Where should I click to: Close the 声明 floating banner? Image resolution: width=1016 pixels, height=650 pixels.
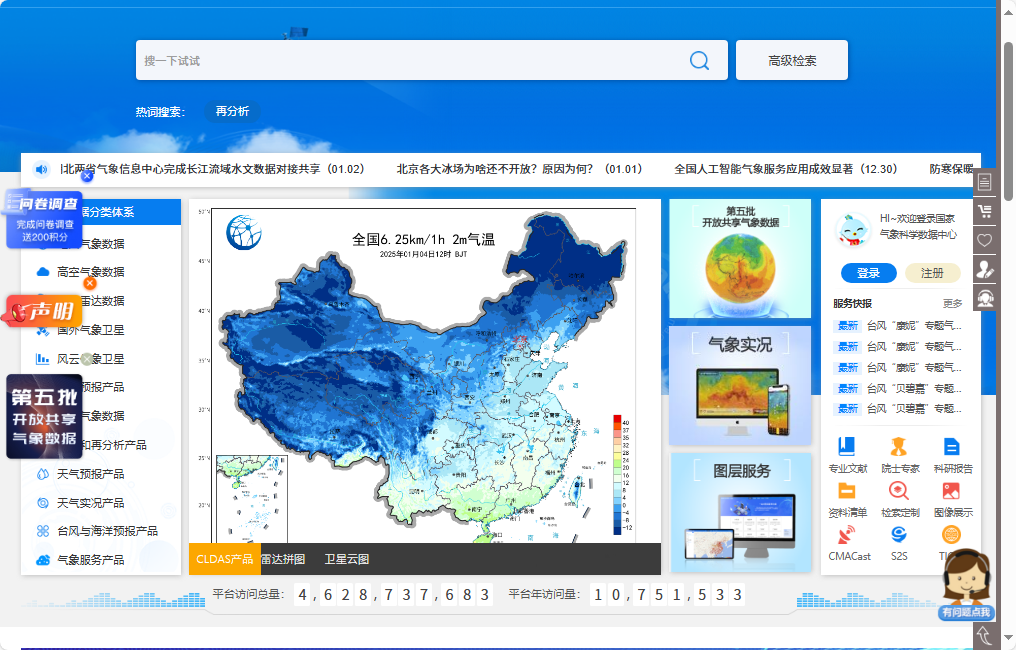90,283
